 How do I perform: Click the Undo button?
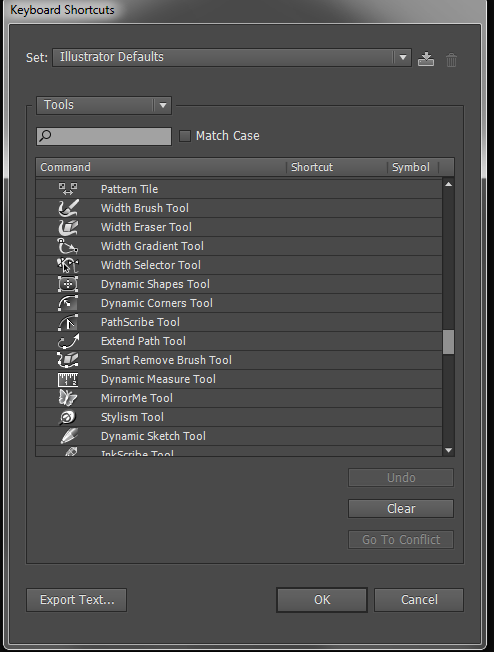tap(401, 477)
